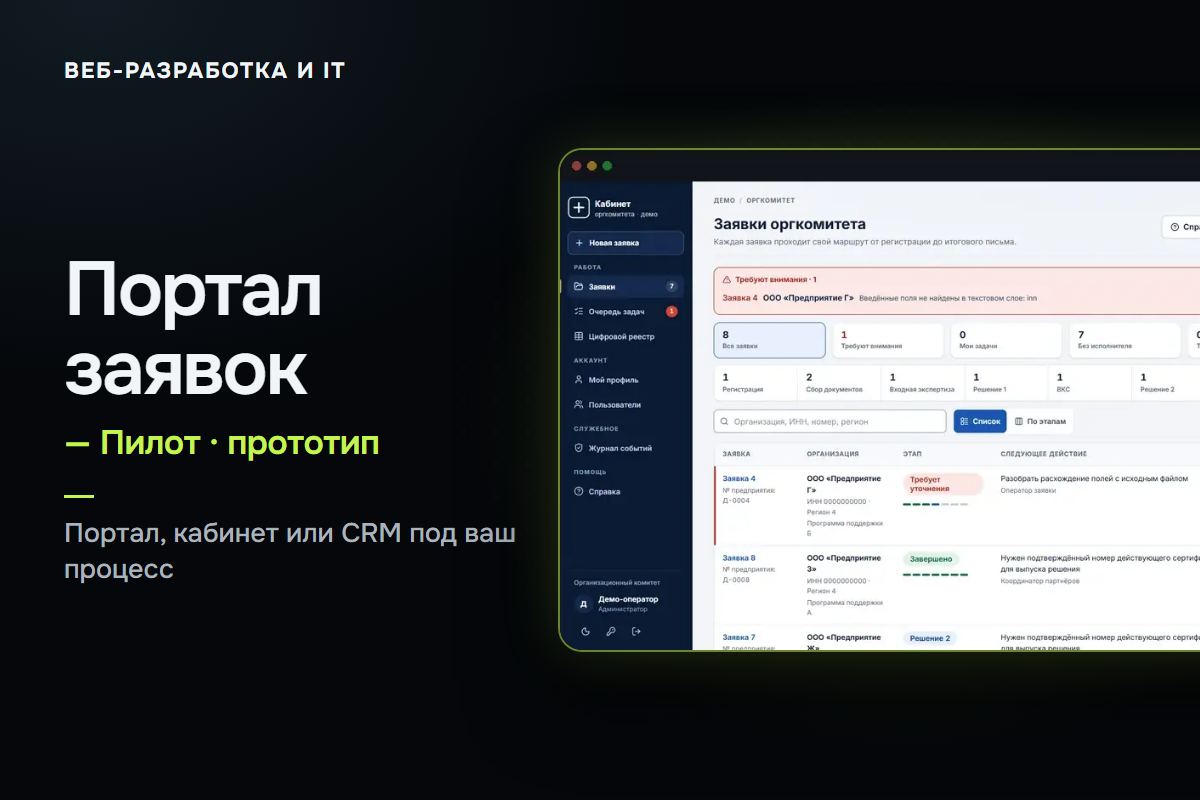Click the green macOS maximize dot
This screenshot has height=800, width=1200.
tap(607, 166)
